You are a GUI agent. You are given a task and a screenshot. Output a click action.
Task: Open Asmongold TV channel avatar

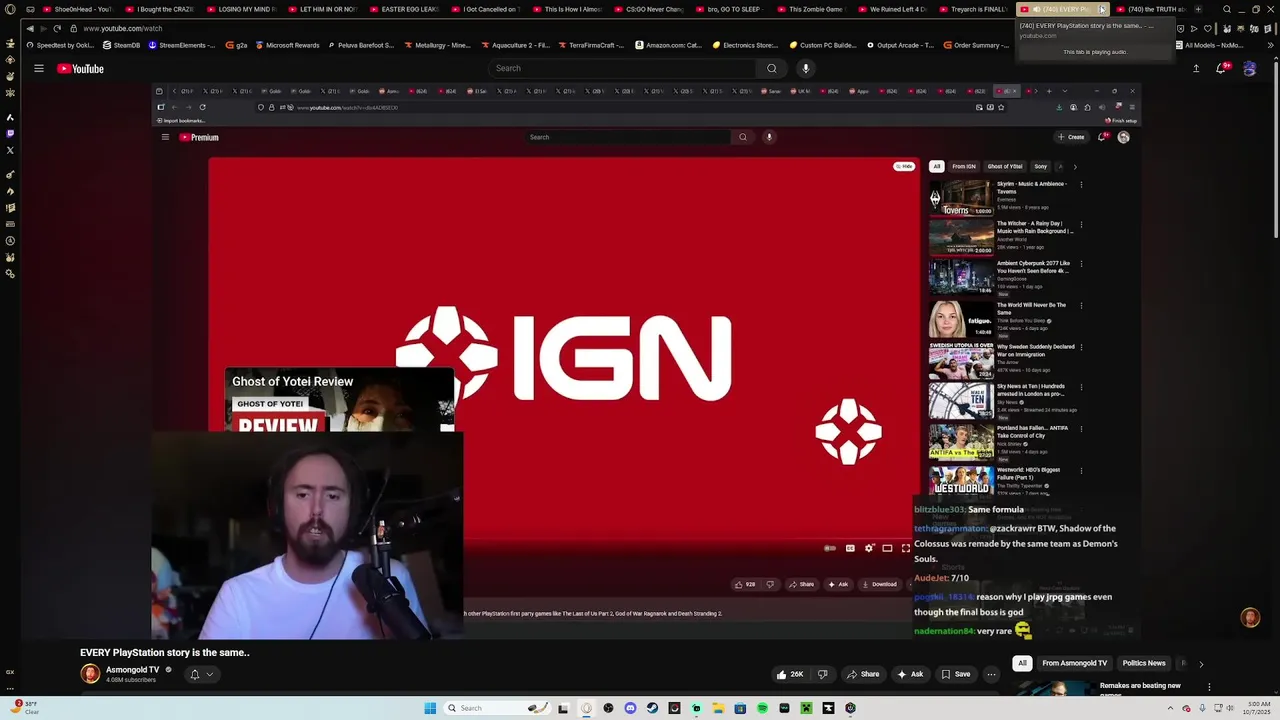pos(90,674)
